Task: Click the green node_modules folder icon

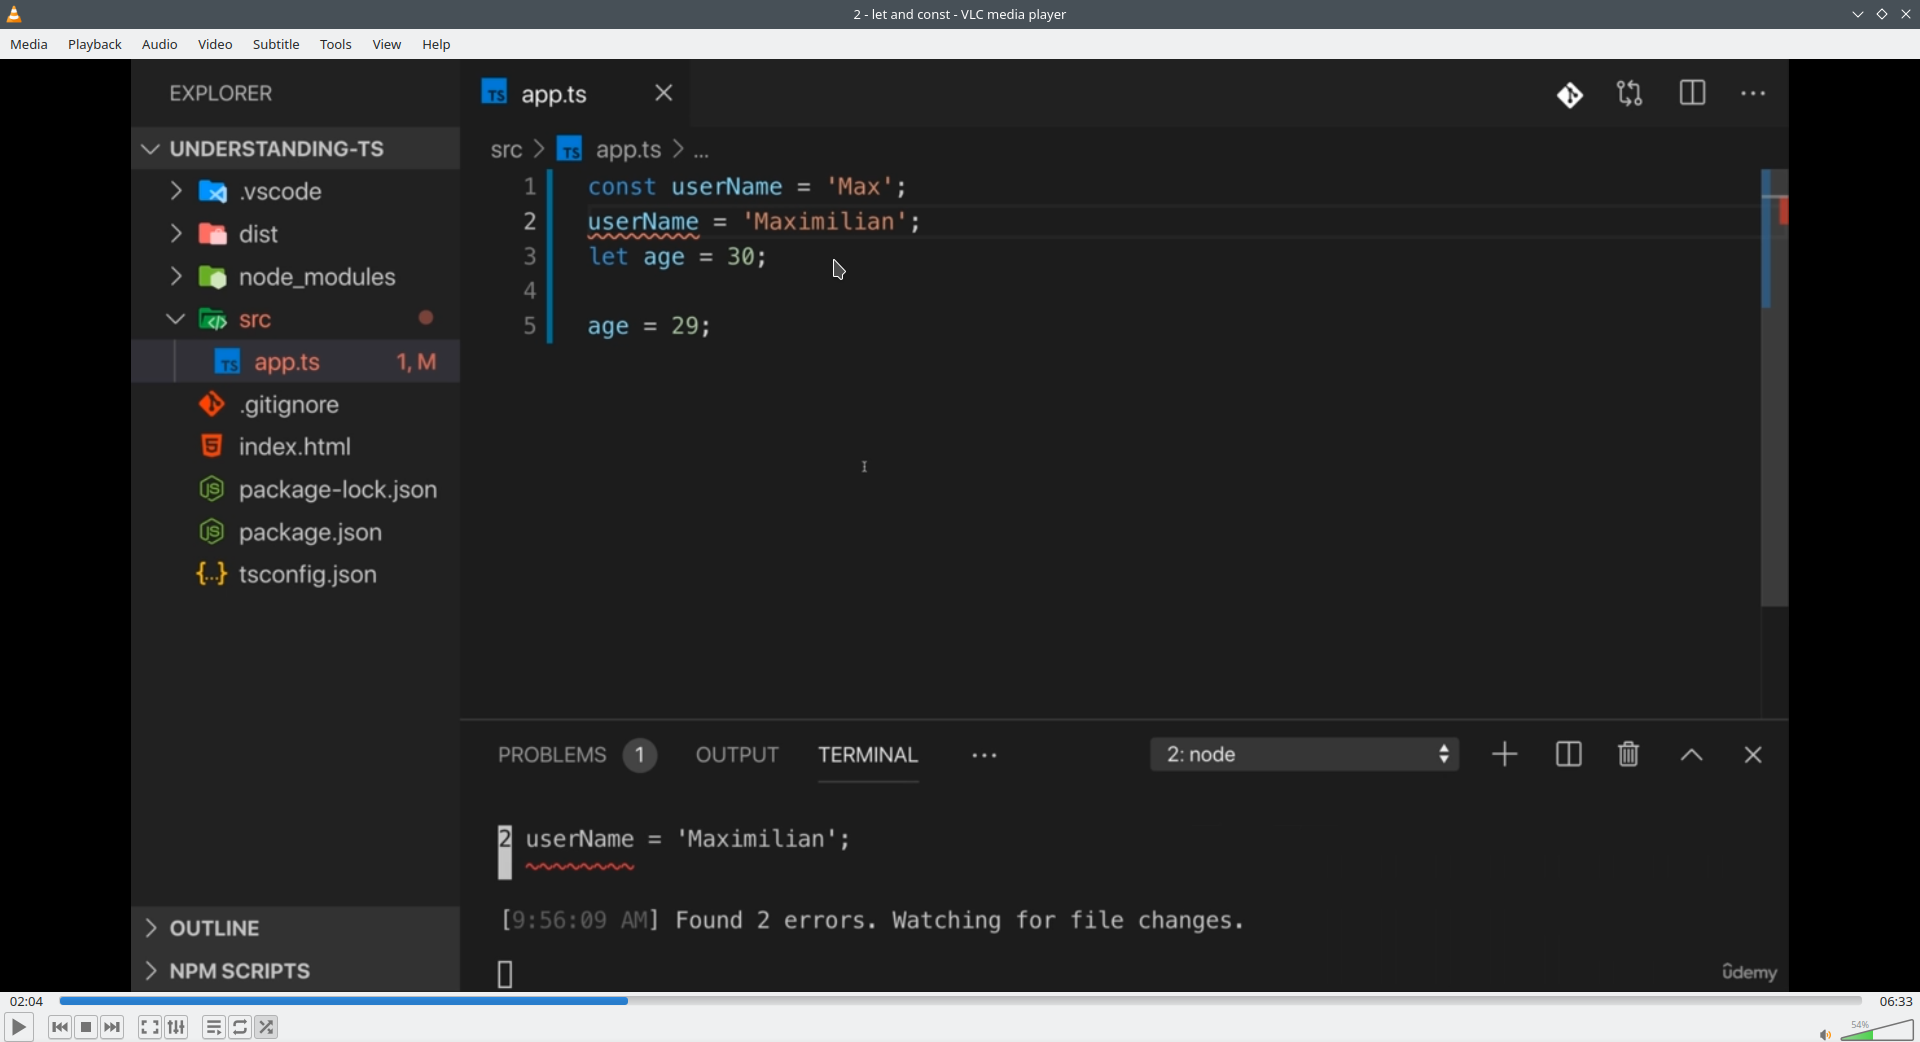Action: tap(213, 277)
